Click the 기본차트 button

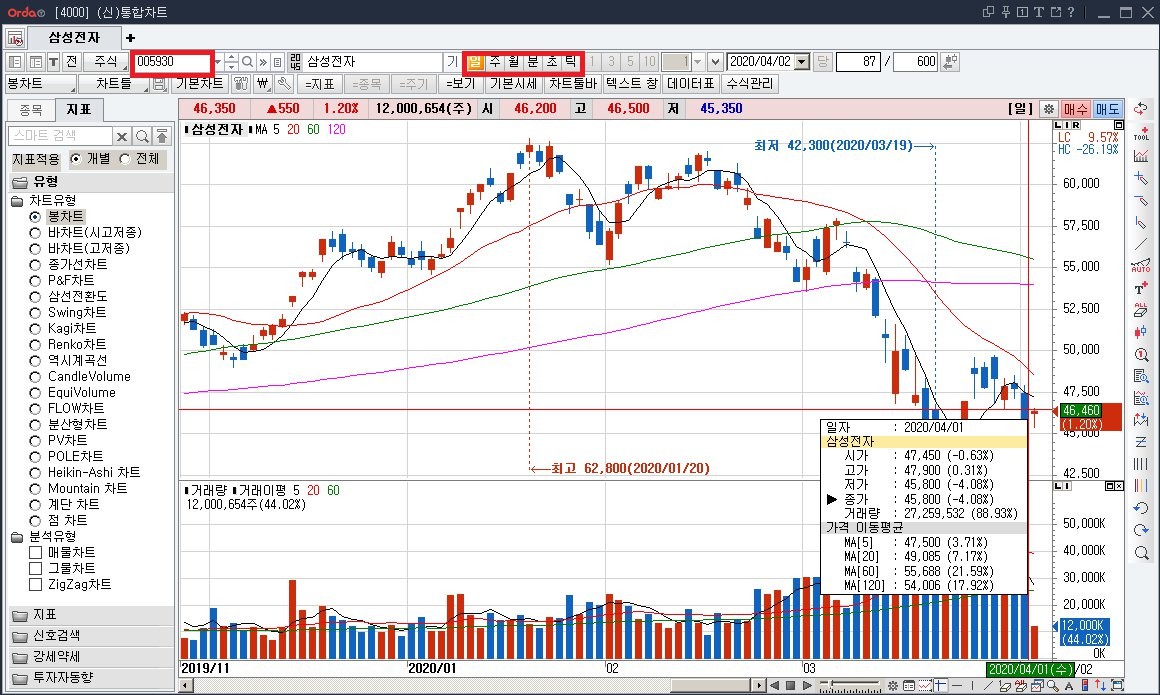200,84
